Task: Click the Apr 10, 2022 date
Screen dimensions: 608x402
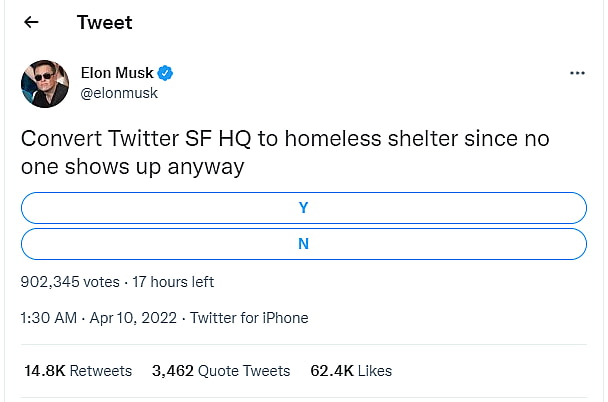Action: tap(133, 318)
